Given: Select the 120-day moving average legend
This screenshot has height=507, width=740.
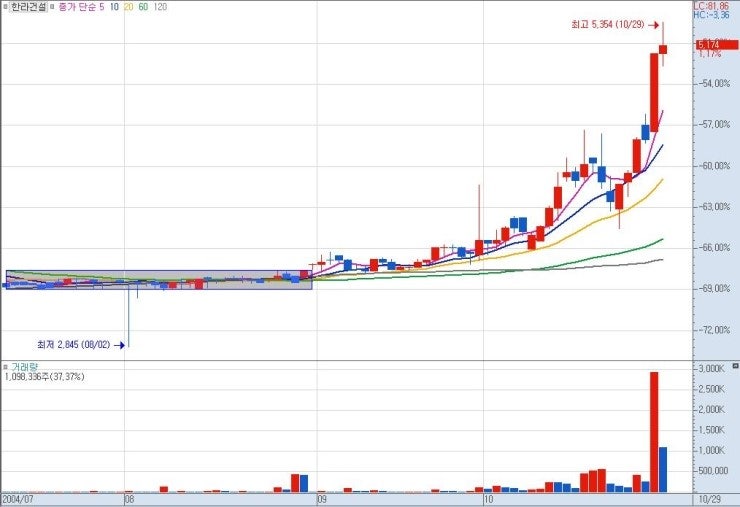Looking at the screenshot, I should [x=160, y=7].
